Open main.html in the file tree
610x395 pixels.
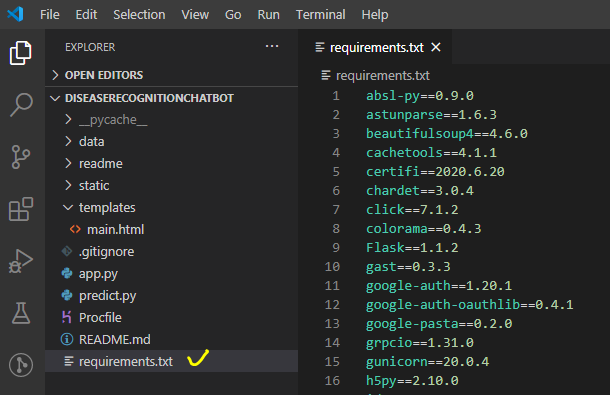coord(115,230)
